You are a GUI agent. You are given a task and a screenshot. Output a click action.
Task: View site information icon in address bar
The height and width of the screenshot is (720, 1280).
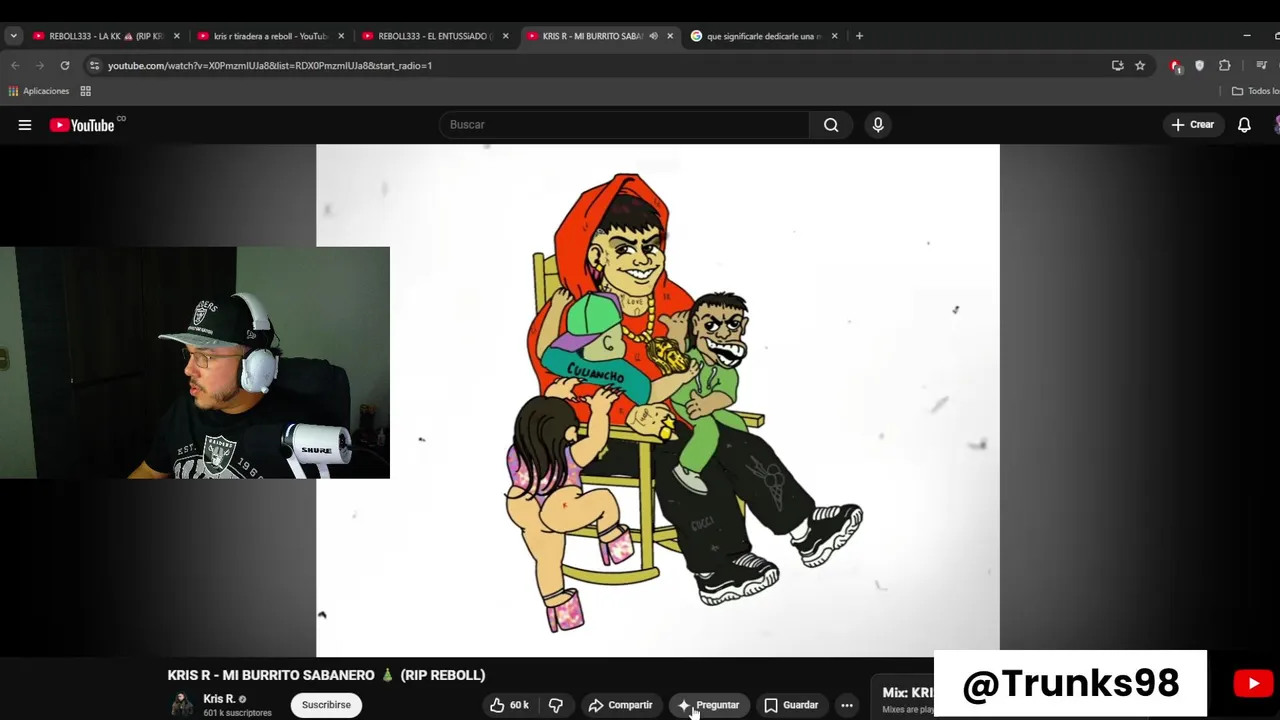pyautogui.click(x=94, y=66)
